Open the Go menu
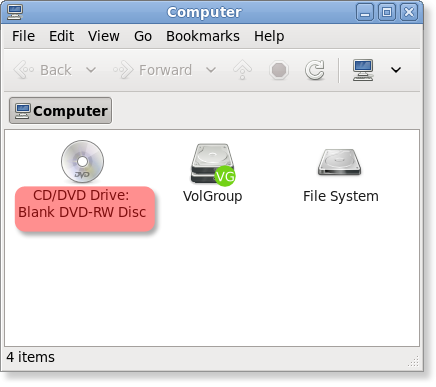 [x=143, y=36]
